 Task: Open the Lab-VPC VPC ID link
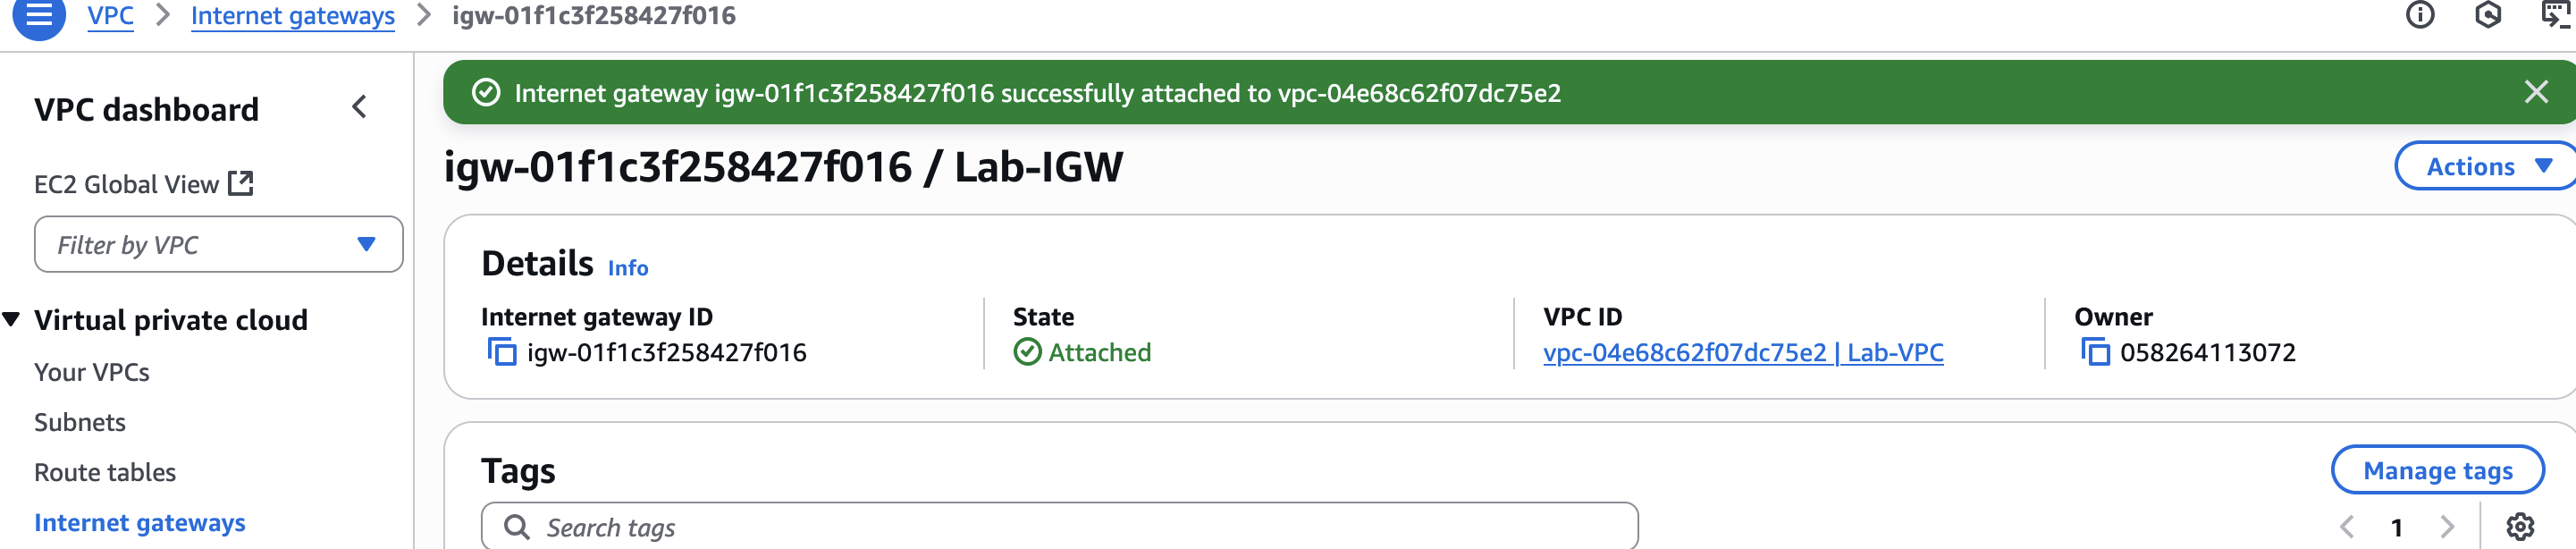point(1742,353)
